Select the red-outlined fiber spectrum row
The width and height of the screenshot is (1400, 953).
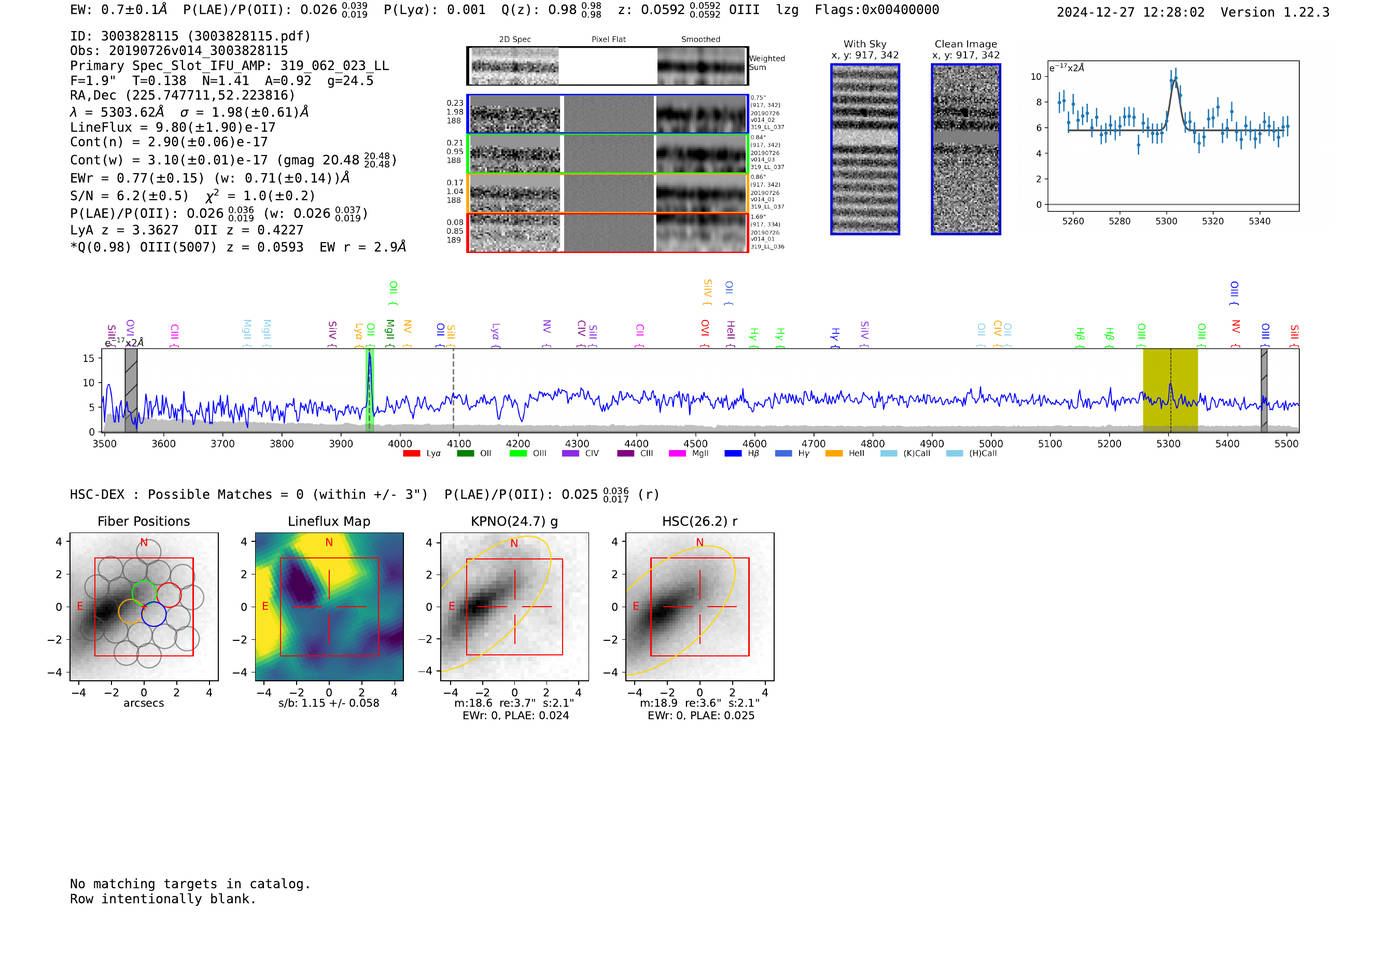[x=607, y=232]
